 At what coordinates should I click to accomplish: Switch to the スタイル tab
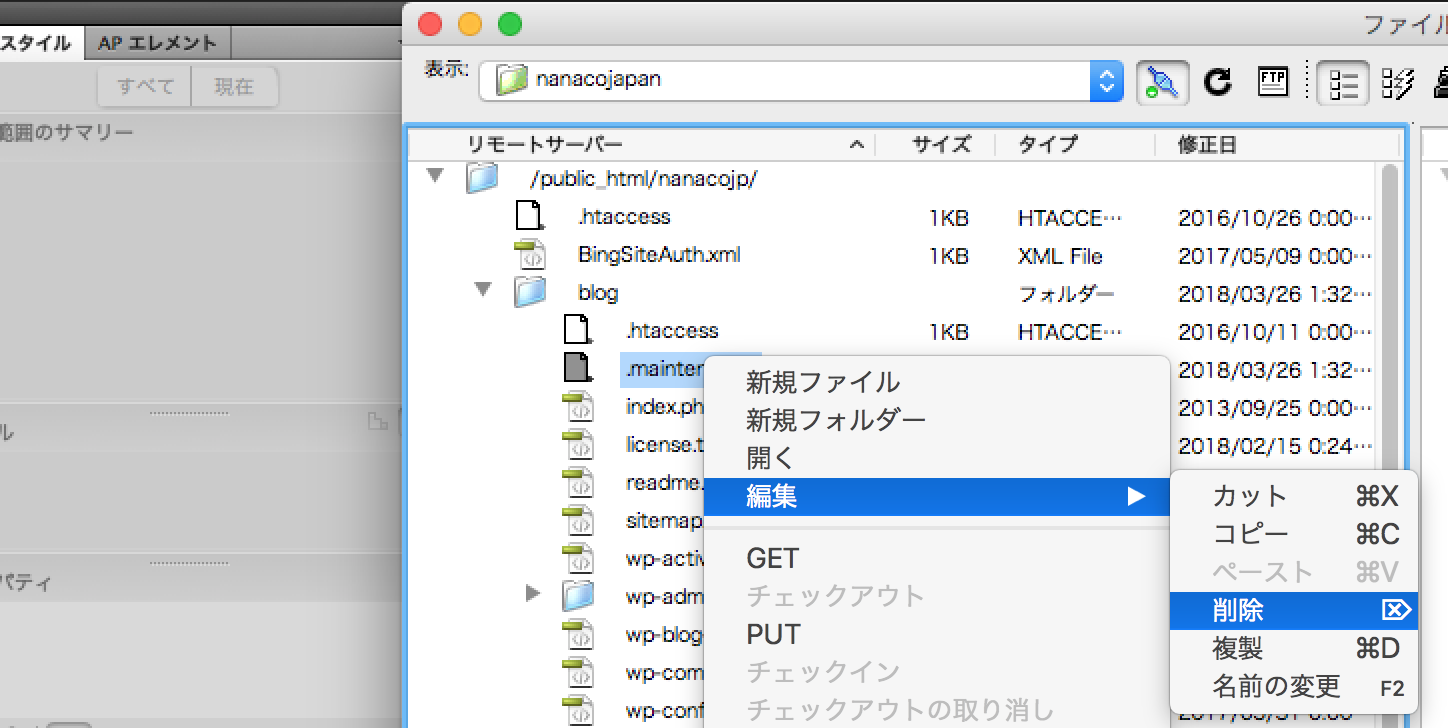(40, 43)
